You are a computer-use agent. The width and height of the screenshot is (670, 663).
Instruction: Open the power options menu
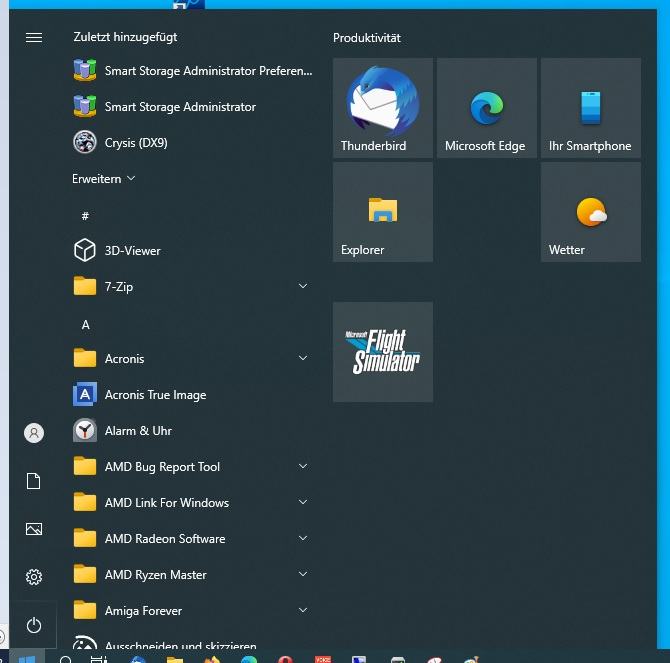[x=34, y=625]
